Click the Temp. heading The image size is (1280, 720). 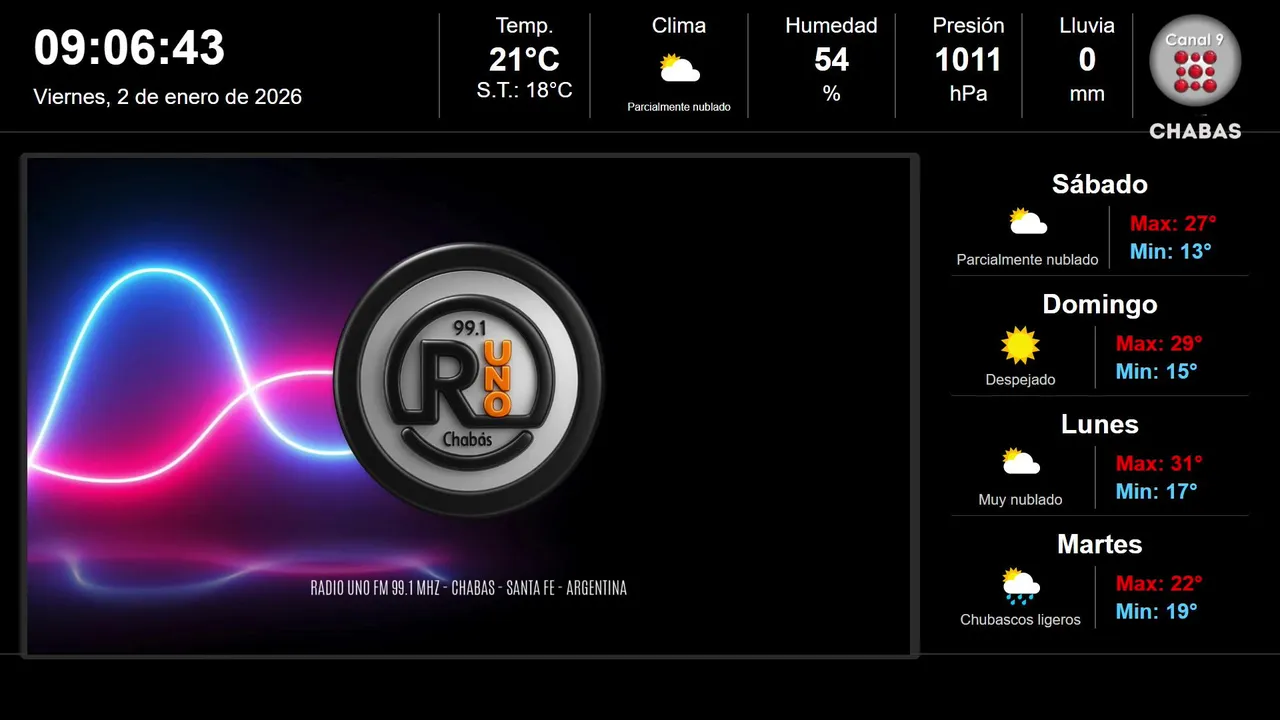point(524,26)
